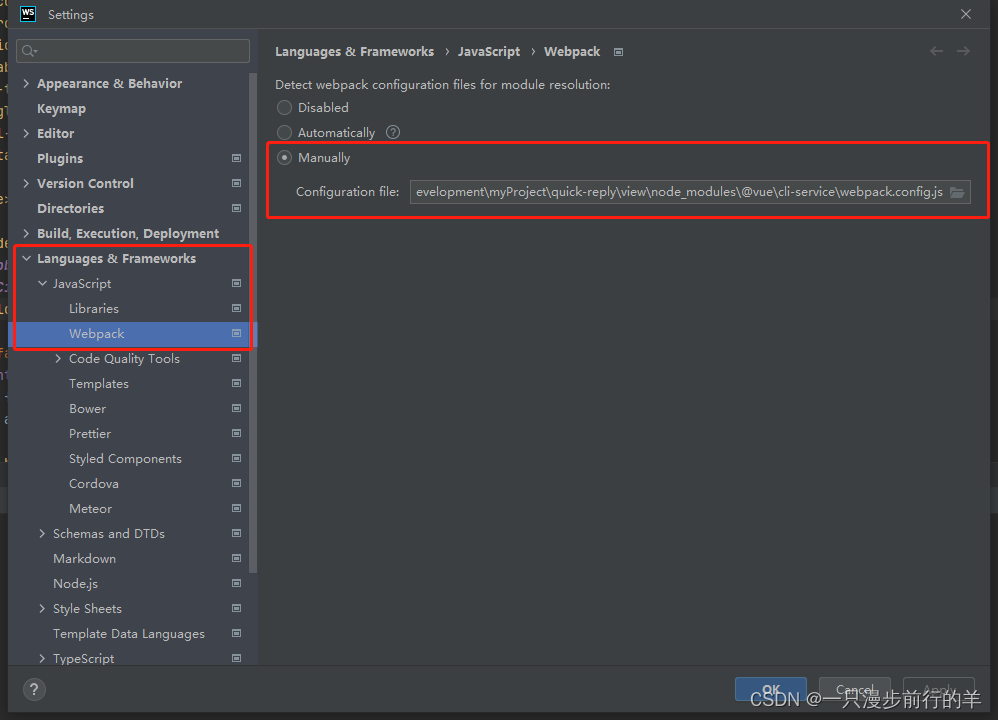Select Prettier settings entry

click(x=90, y=434)
